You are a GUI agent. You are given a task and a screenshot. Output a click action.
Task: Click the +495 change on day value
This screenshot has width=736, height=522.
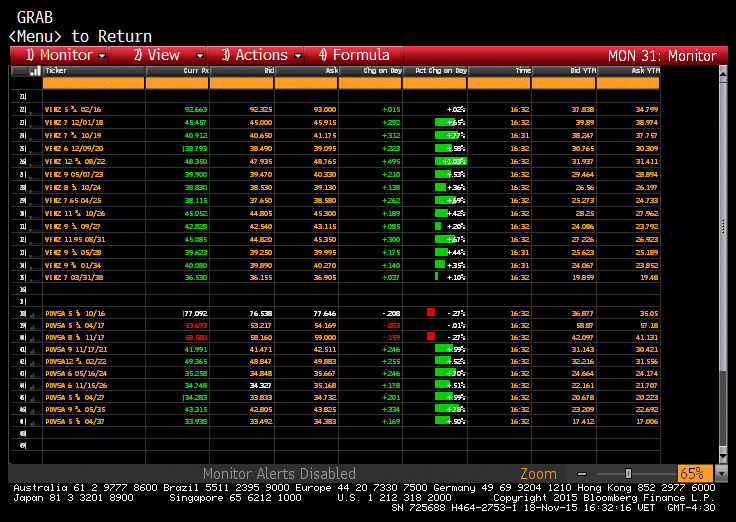(391, 161)
